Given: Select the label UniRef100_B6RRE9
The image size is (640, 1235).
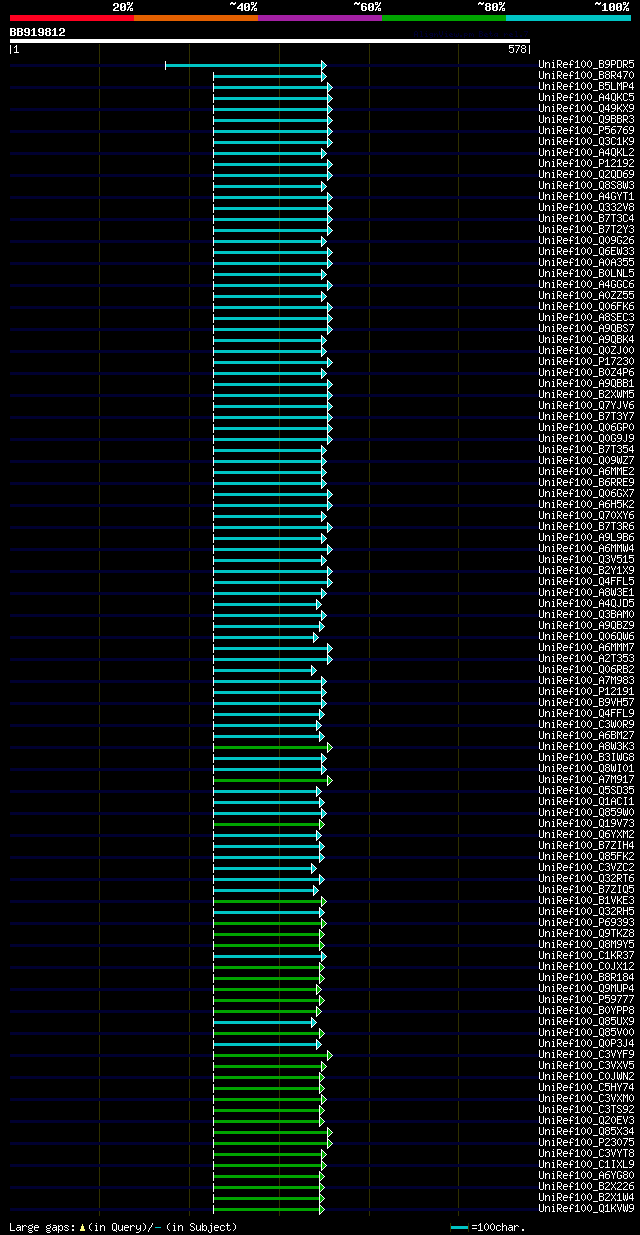Looking at the screenshot, I should pos(586,482).
